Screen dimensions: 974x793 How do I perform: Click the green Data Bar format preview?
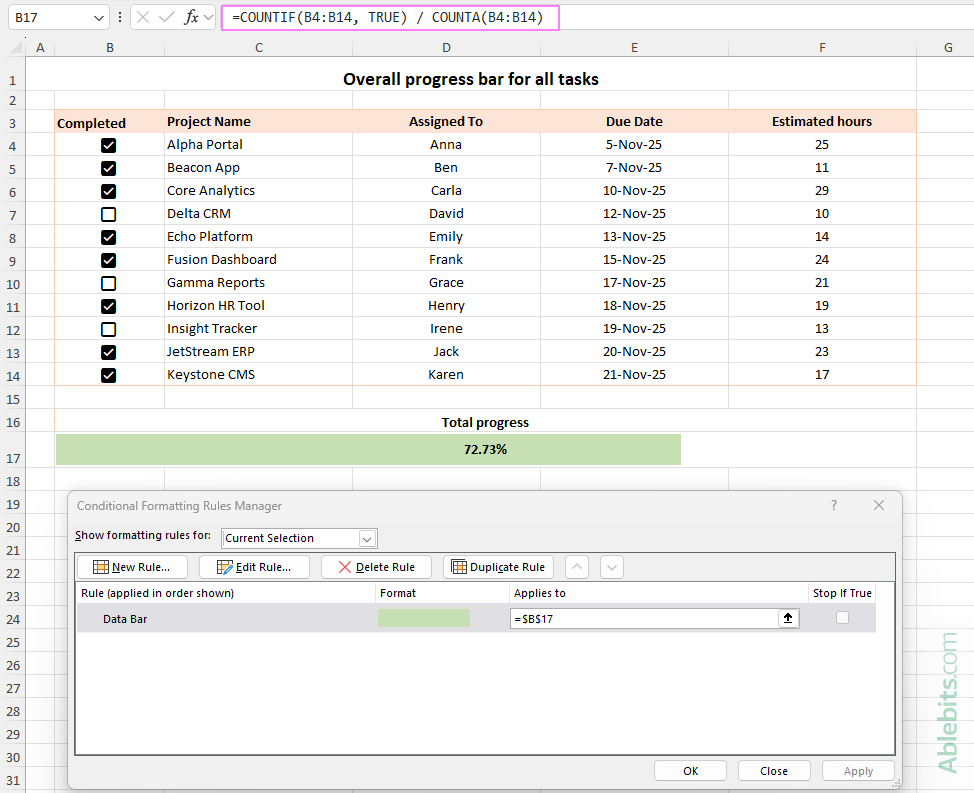coord(423,617)
